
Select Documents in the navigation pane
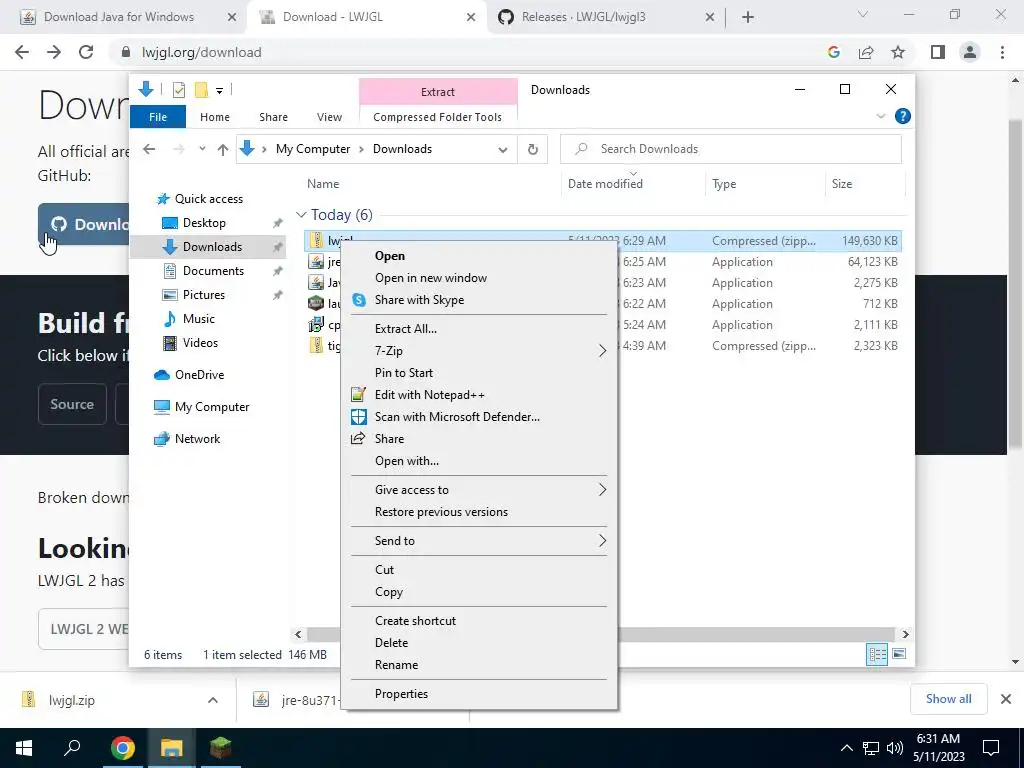(213, 270)
